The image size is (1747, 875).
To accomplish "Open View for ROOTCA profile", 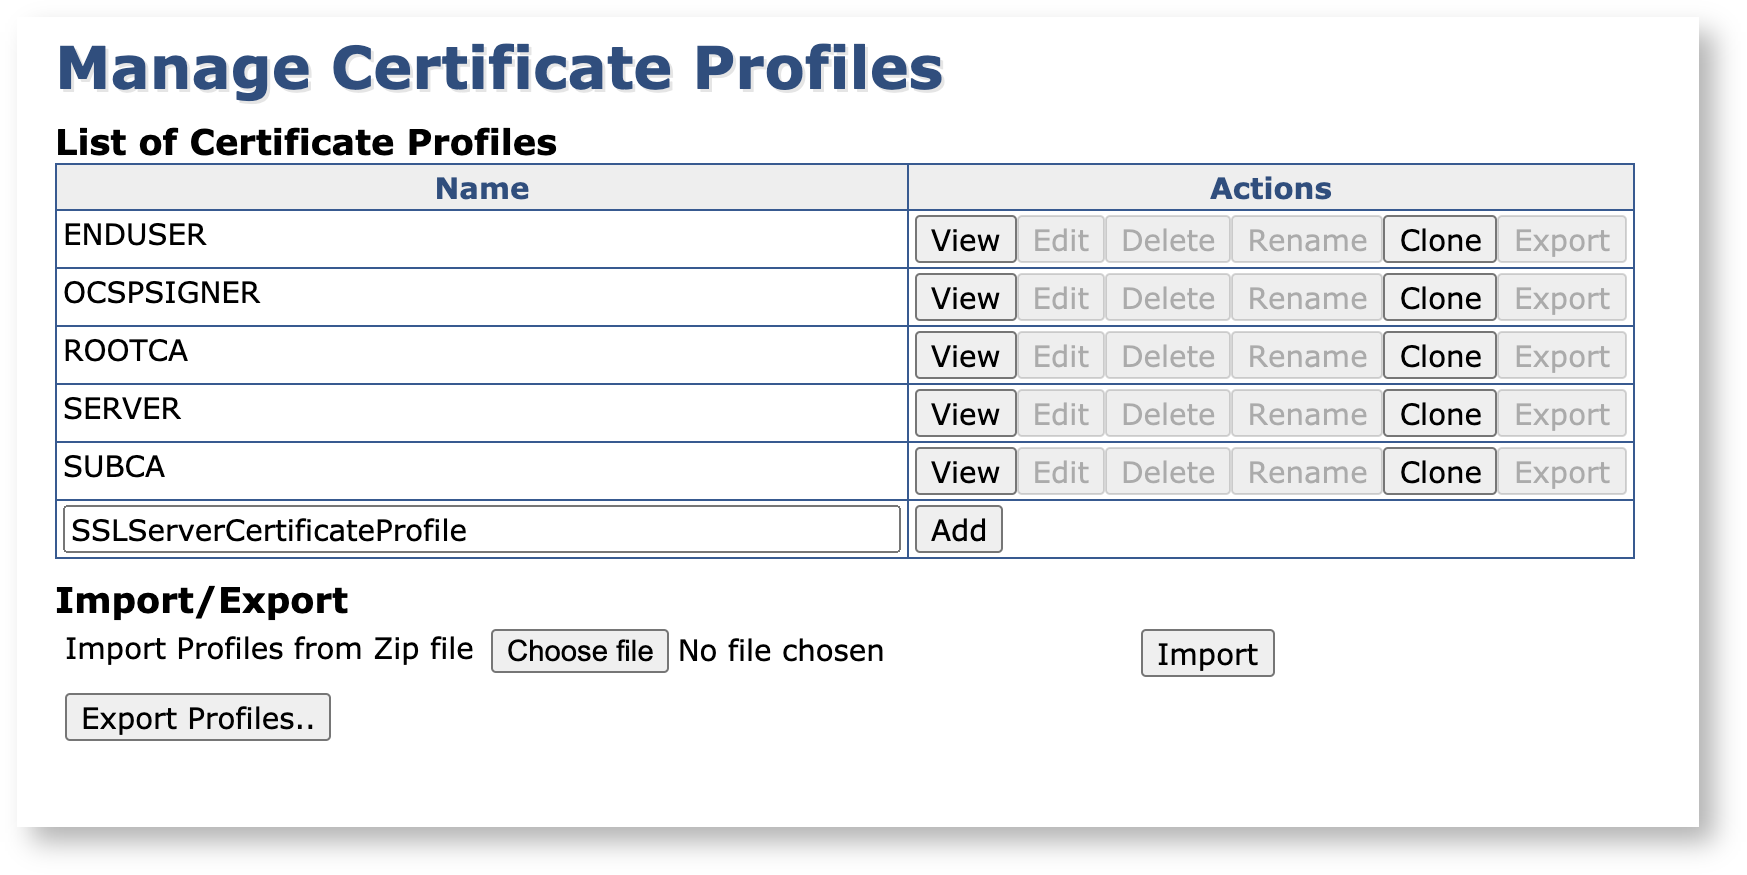I will click(965, 356).
